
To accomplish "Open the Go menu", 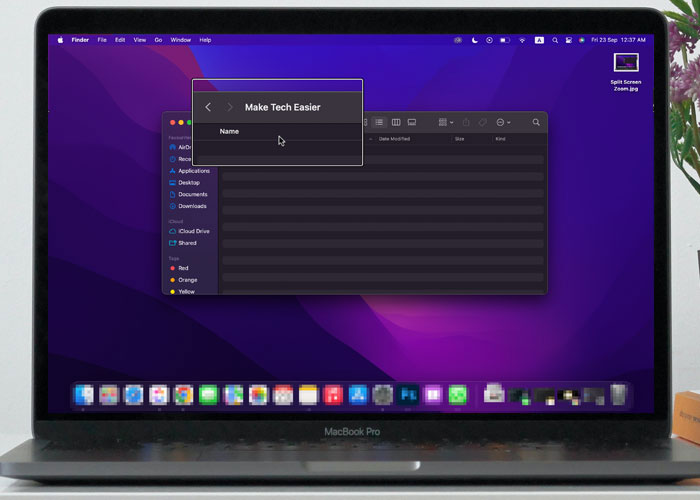I will coord(158,40).
